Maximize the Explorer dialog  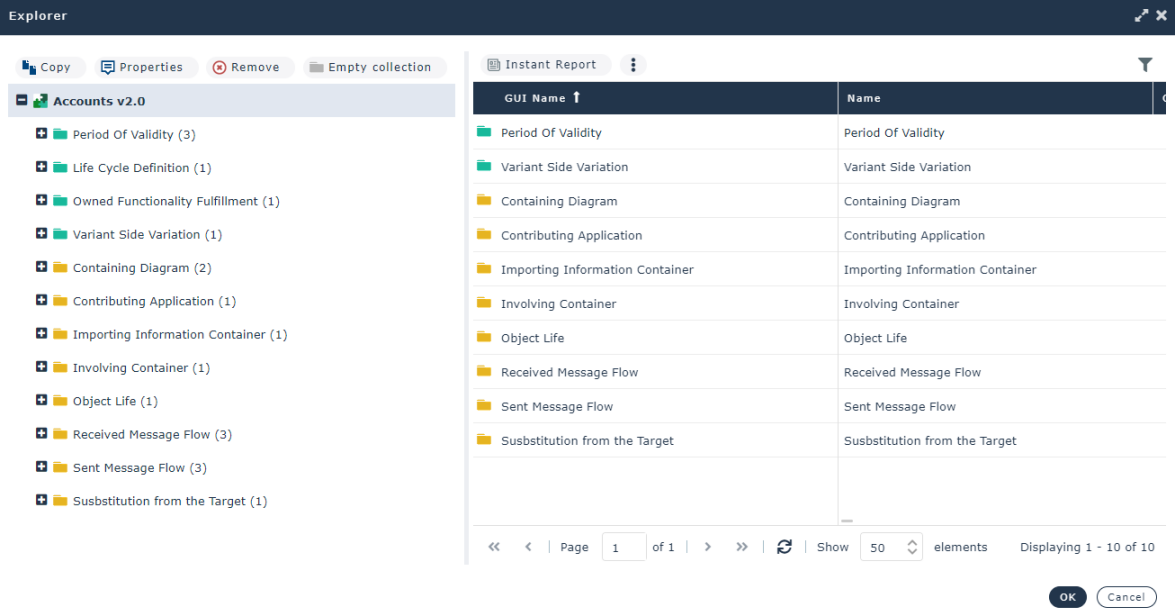coord(1141,16)
